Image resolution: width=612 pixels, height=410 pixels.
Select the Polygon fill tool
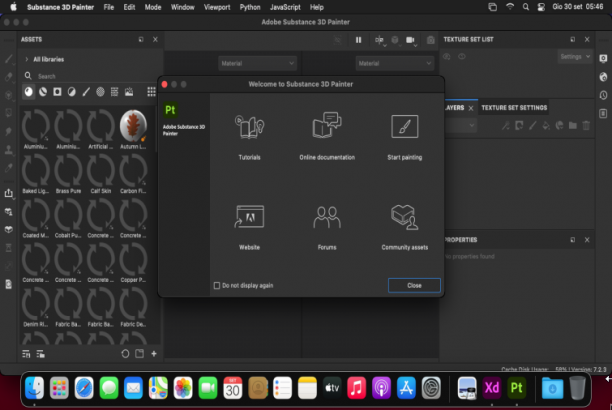[9, 113]
